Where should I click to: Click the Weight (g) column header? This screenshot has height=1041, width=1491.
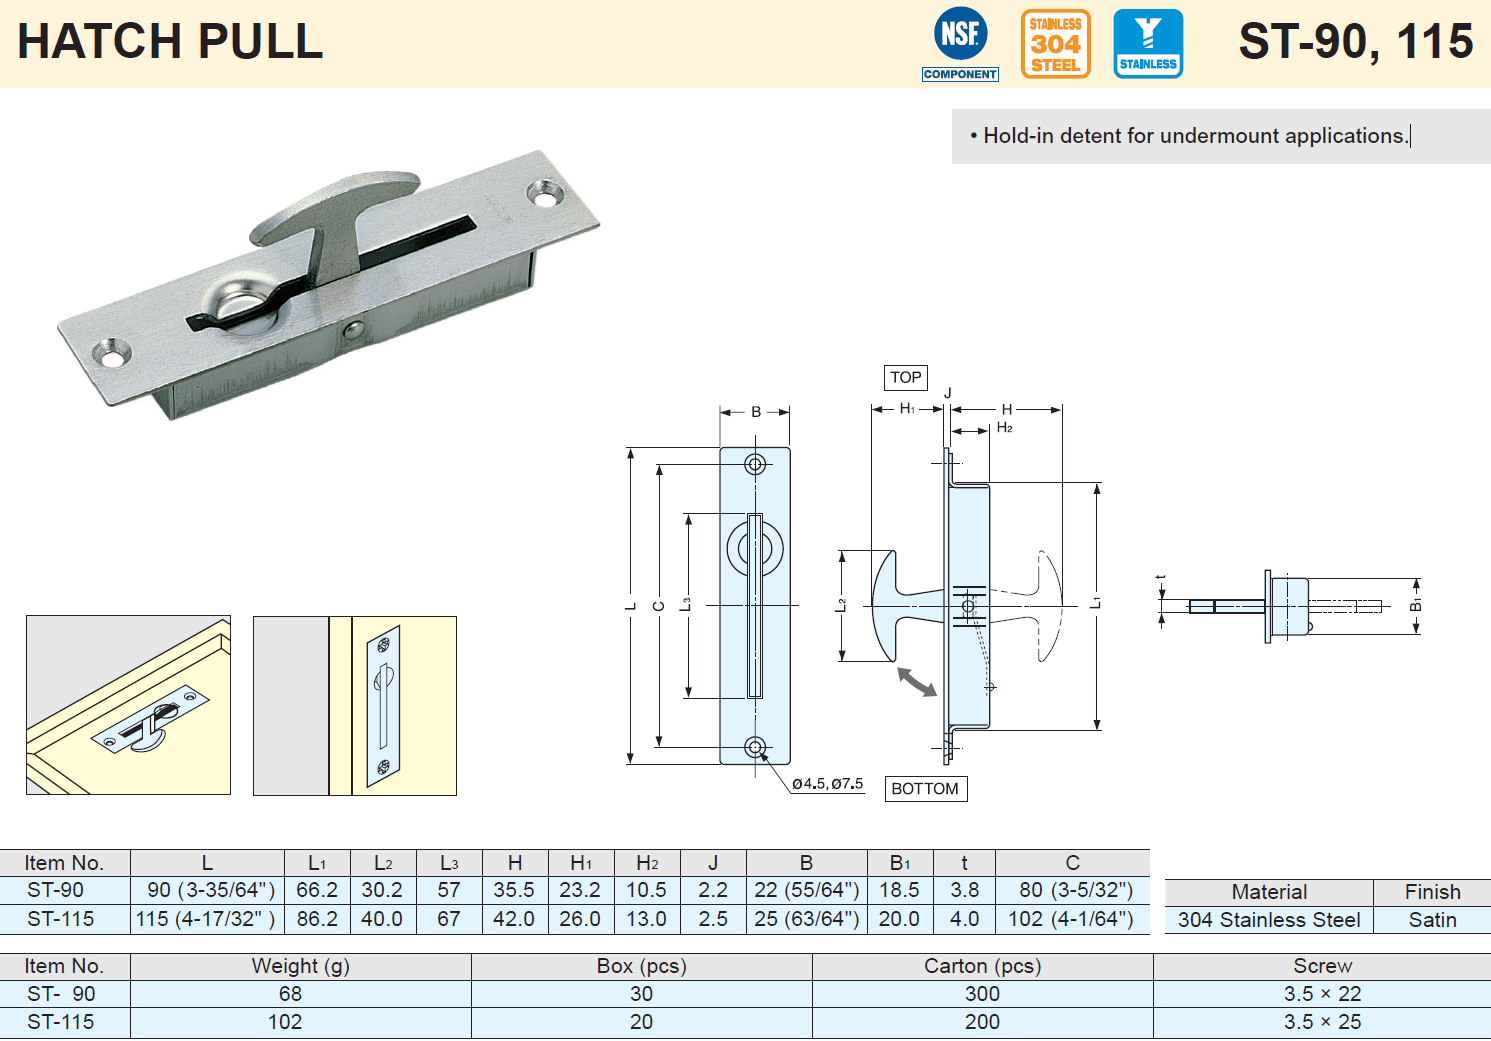300,966
